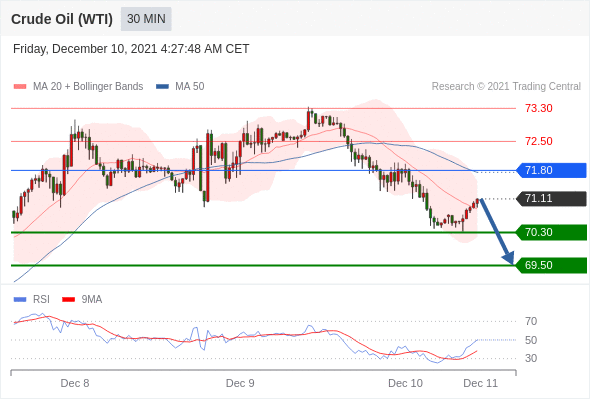The height and width of the screenshot is (400, 590).
Task: Click the MA 20 + Bollinger Bands legend swatch
Action: click(x=20, y=87)
